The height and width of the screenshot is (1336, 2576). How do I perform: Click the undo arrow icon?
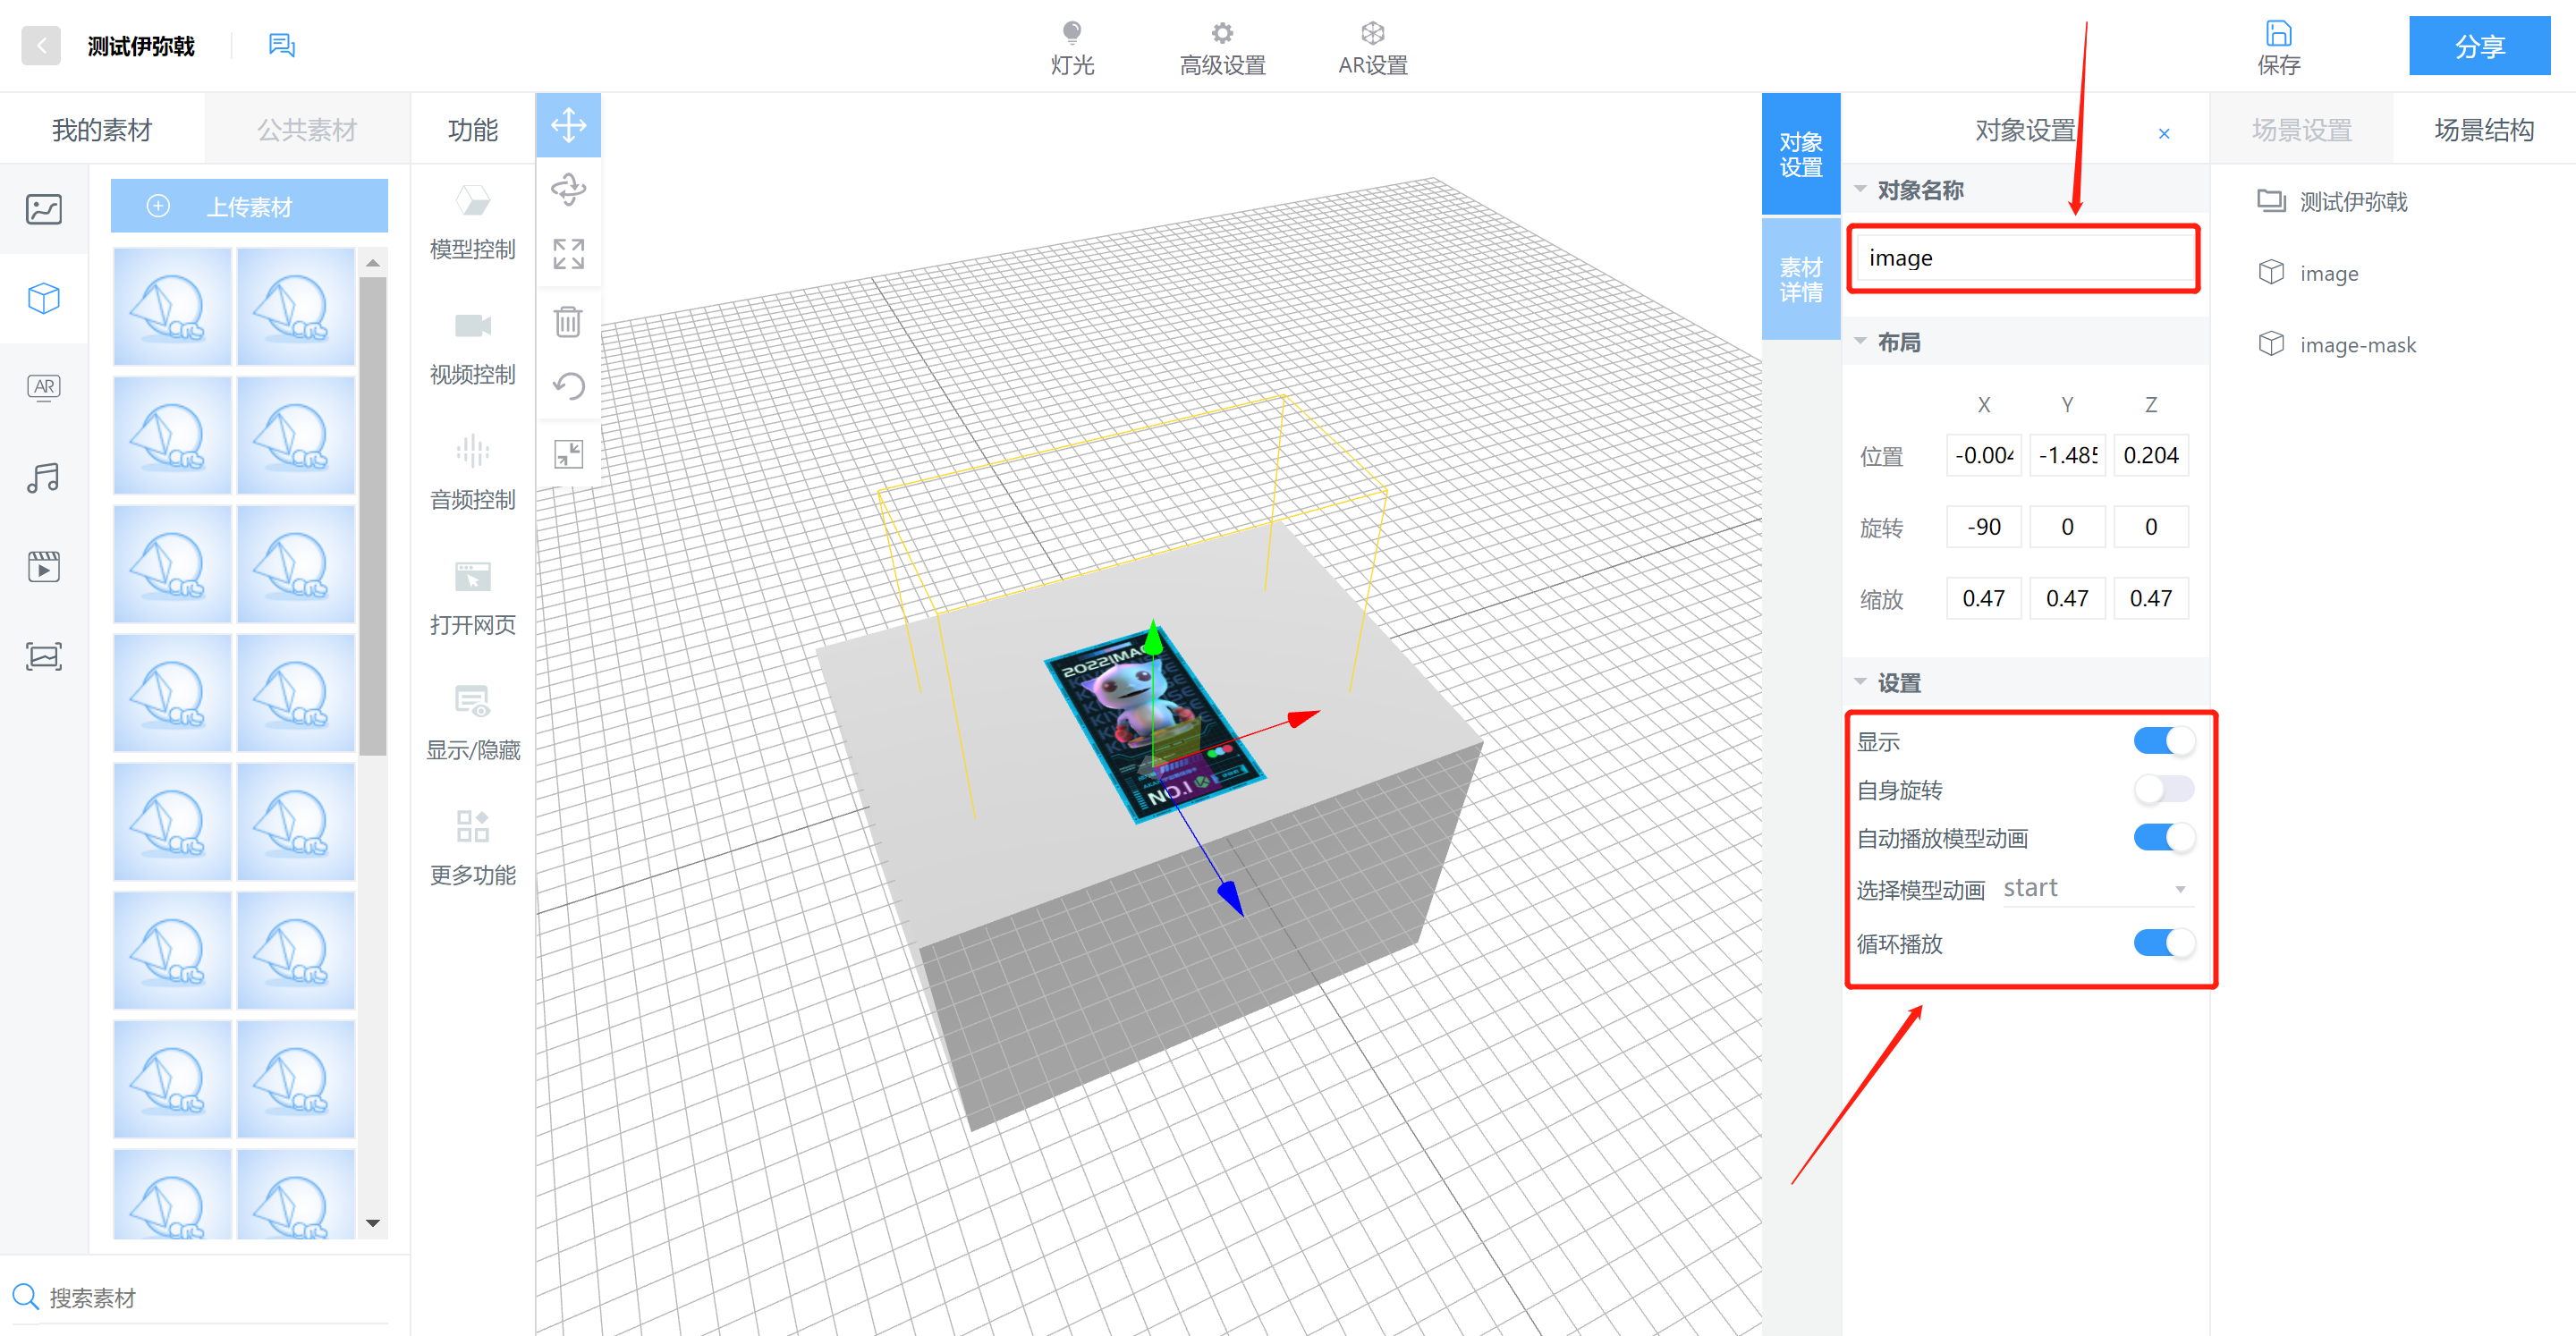[x=568, y=386]
